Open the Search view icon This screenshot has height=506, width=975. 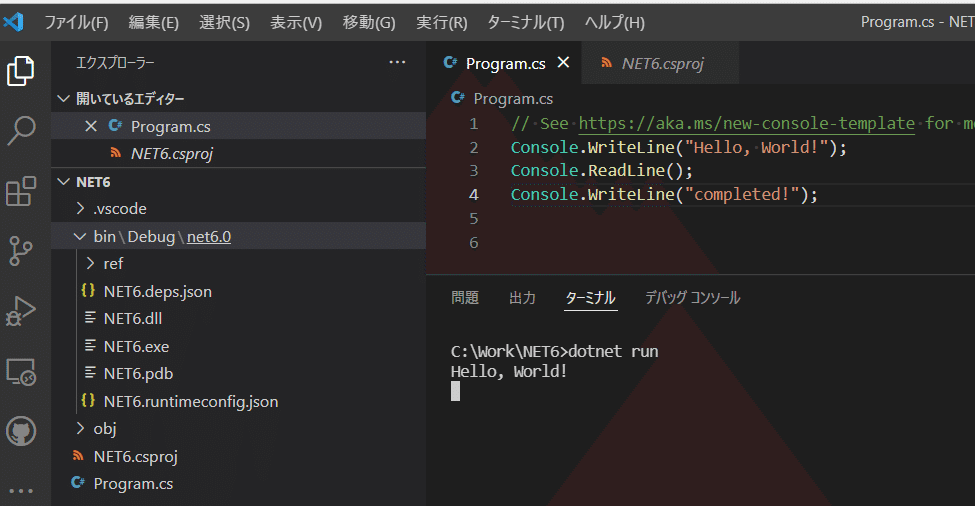pyautogui.click(x=21, y=131)
